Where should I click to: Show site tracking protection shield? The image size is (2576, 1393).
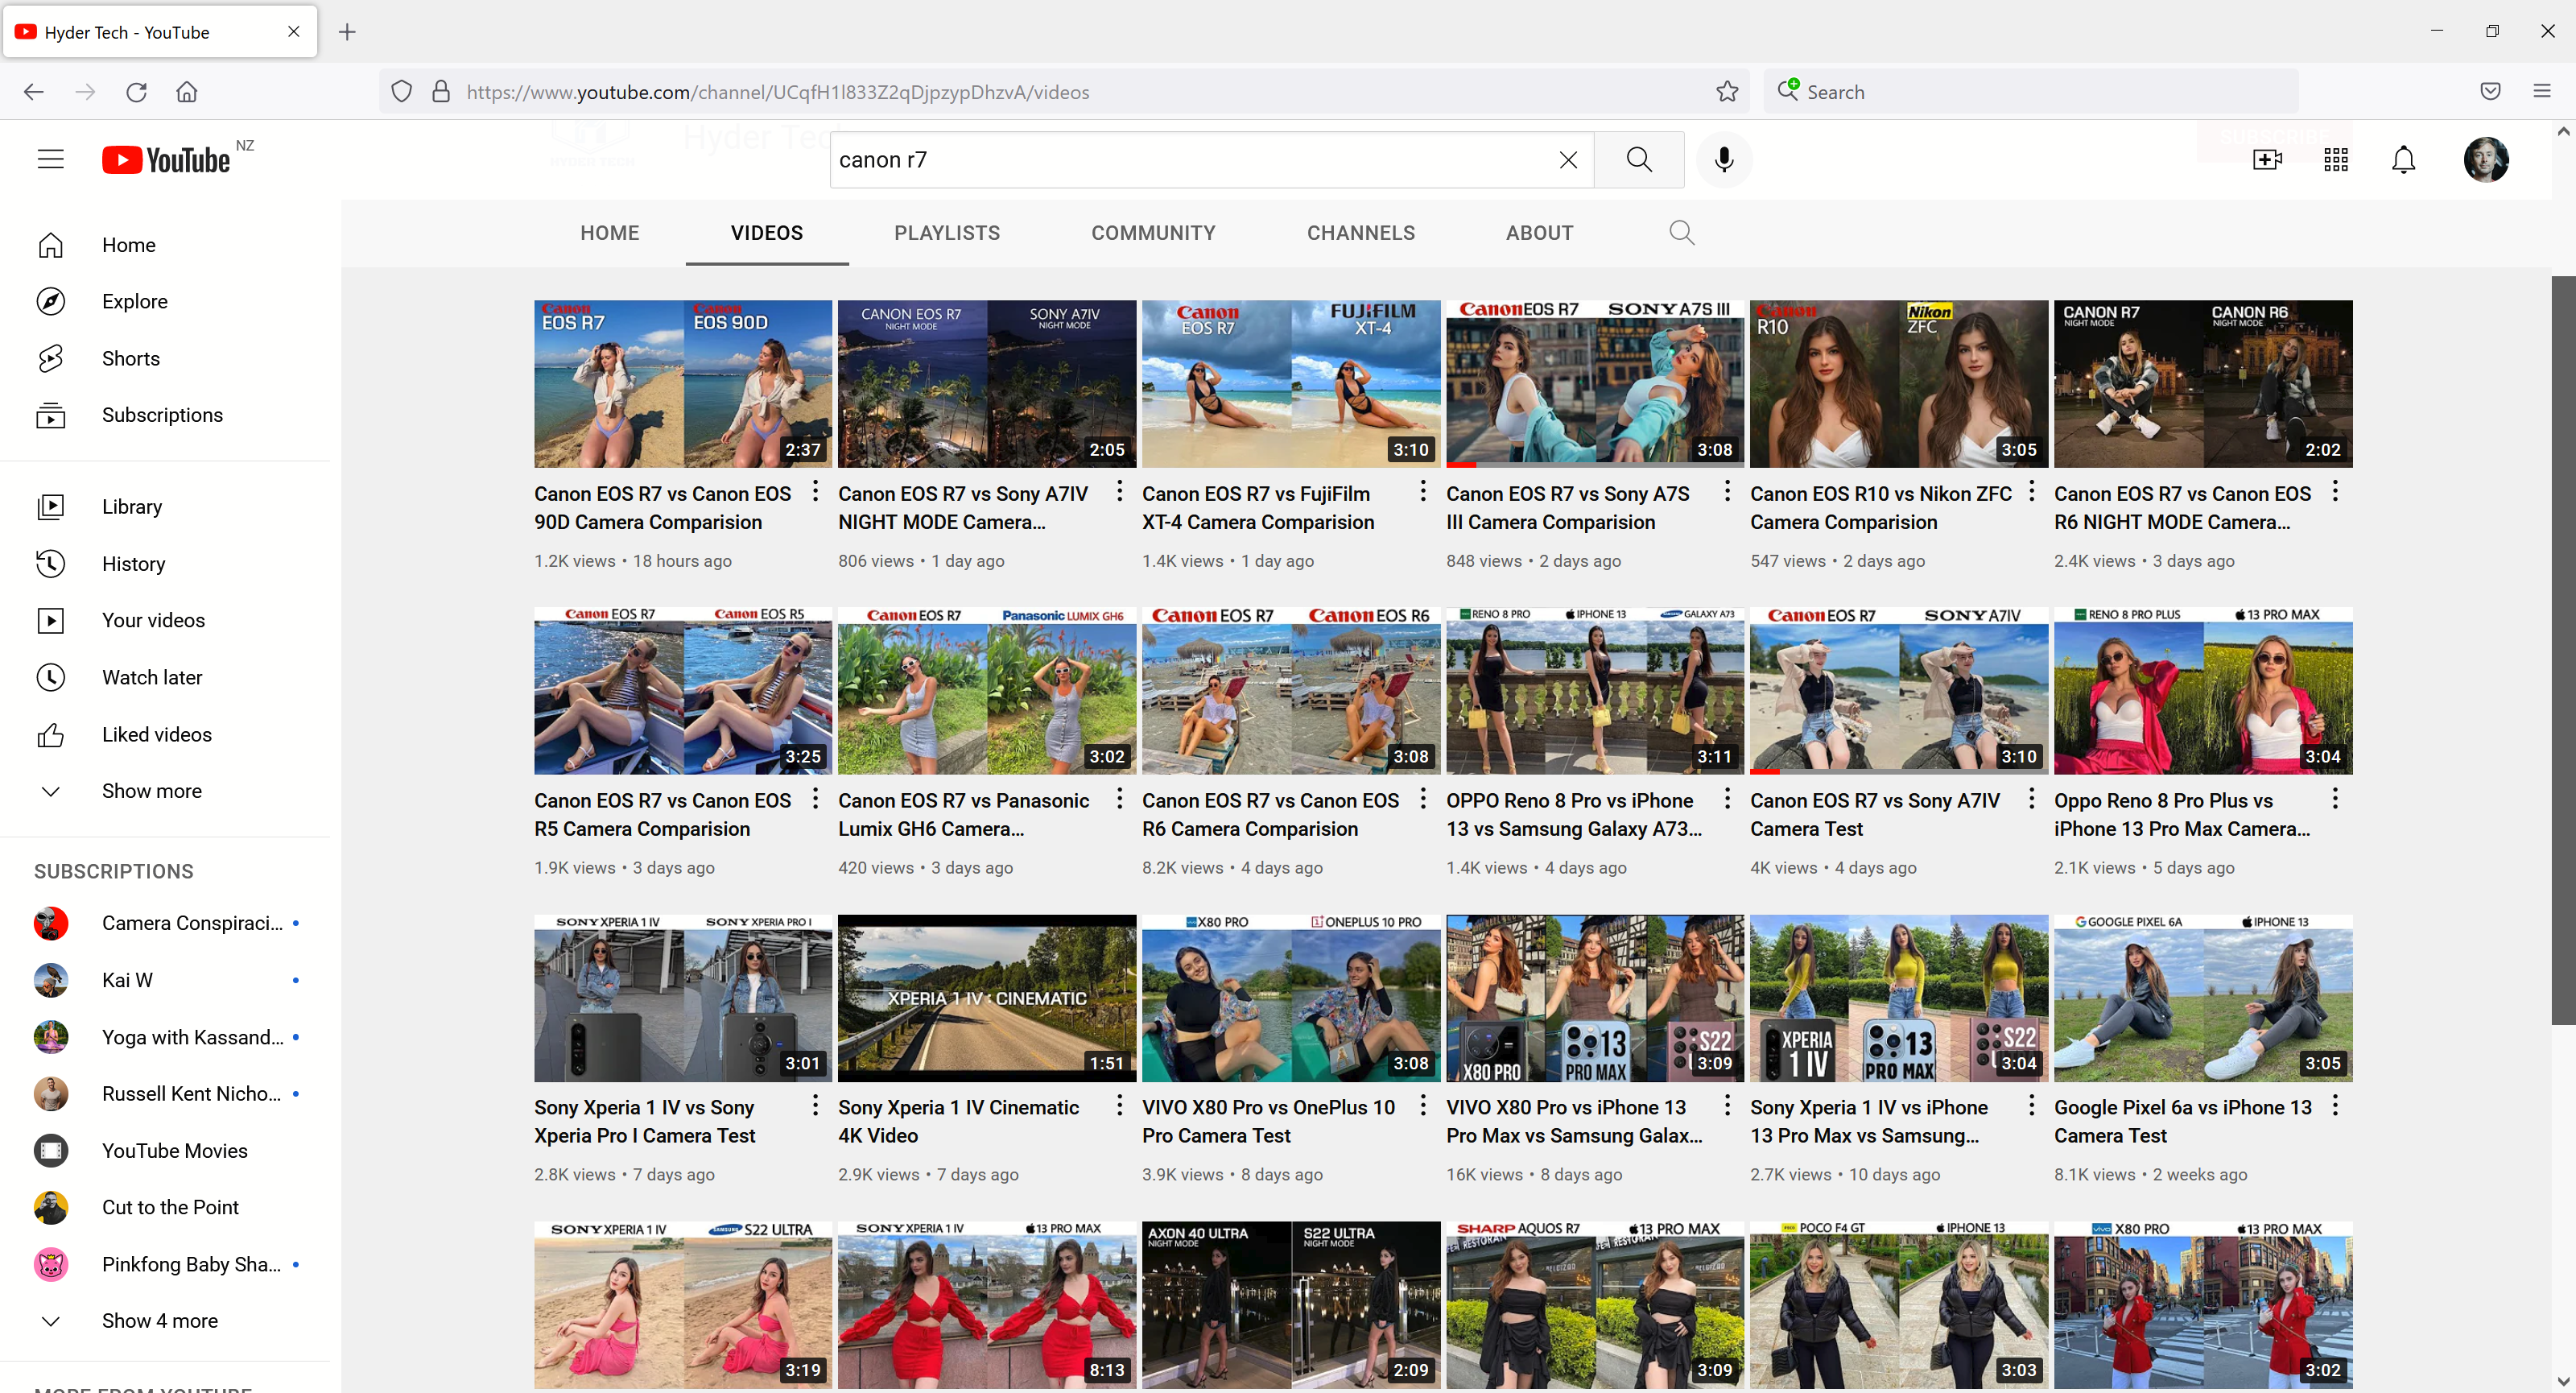point(401,92)
